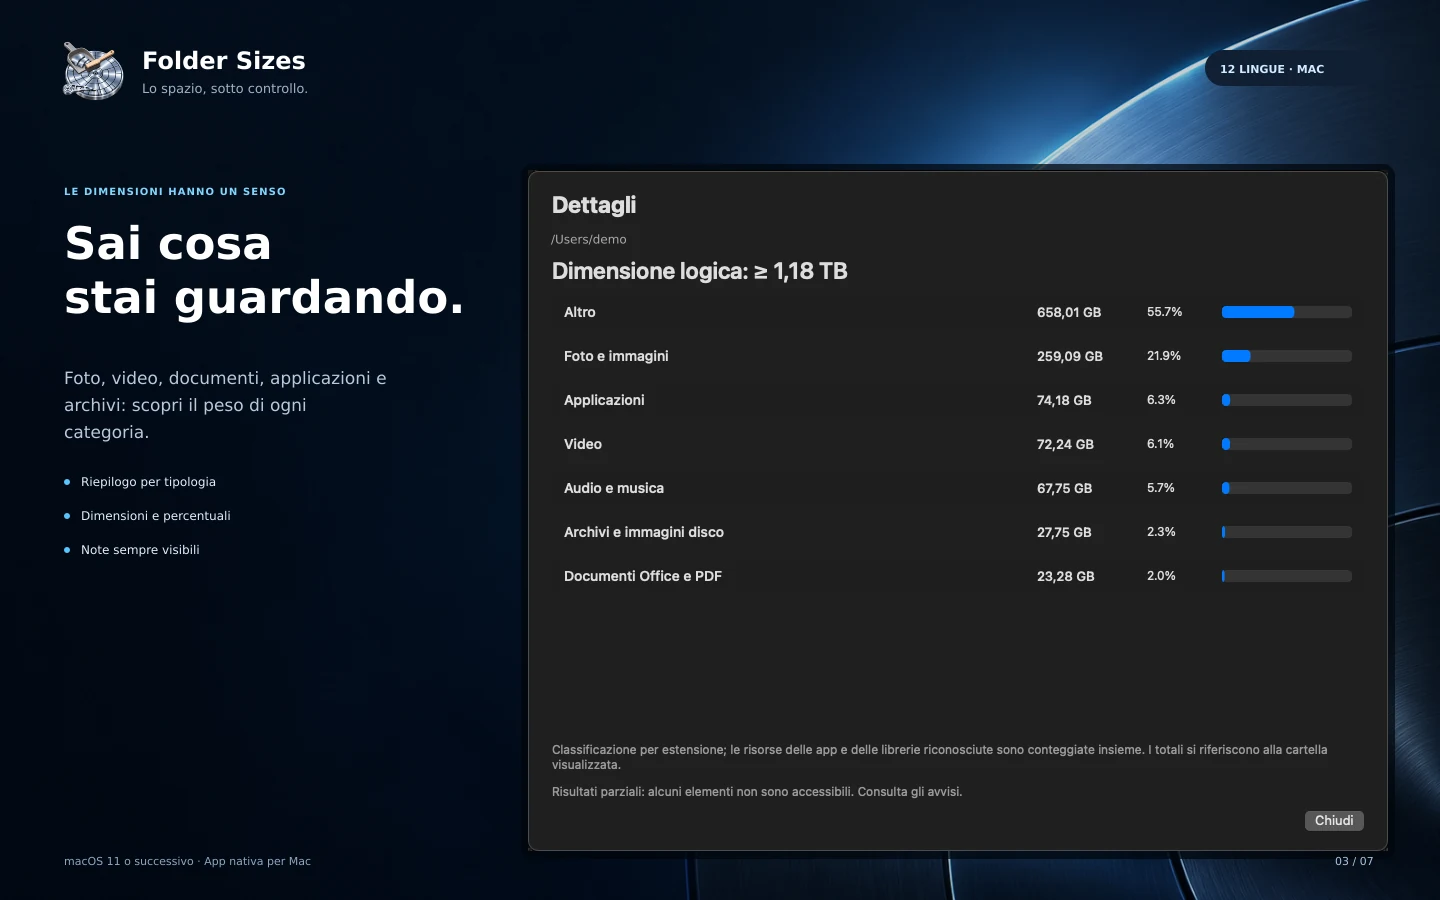Choose the Applicazioni category label
1440x900 pixels.
coord(604,400)
